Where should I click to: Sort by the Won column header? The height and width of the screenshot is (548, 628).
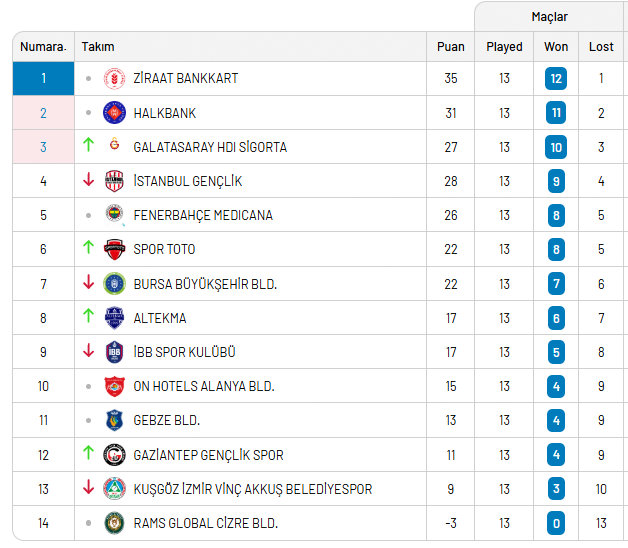556,47
